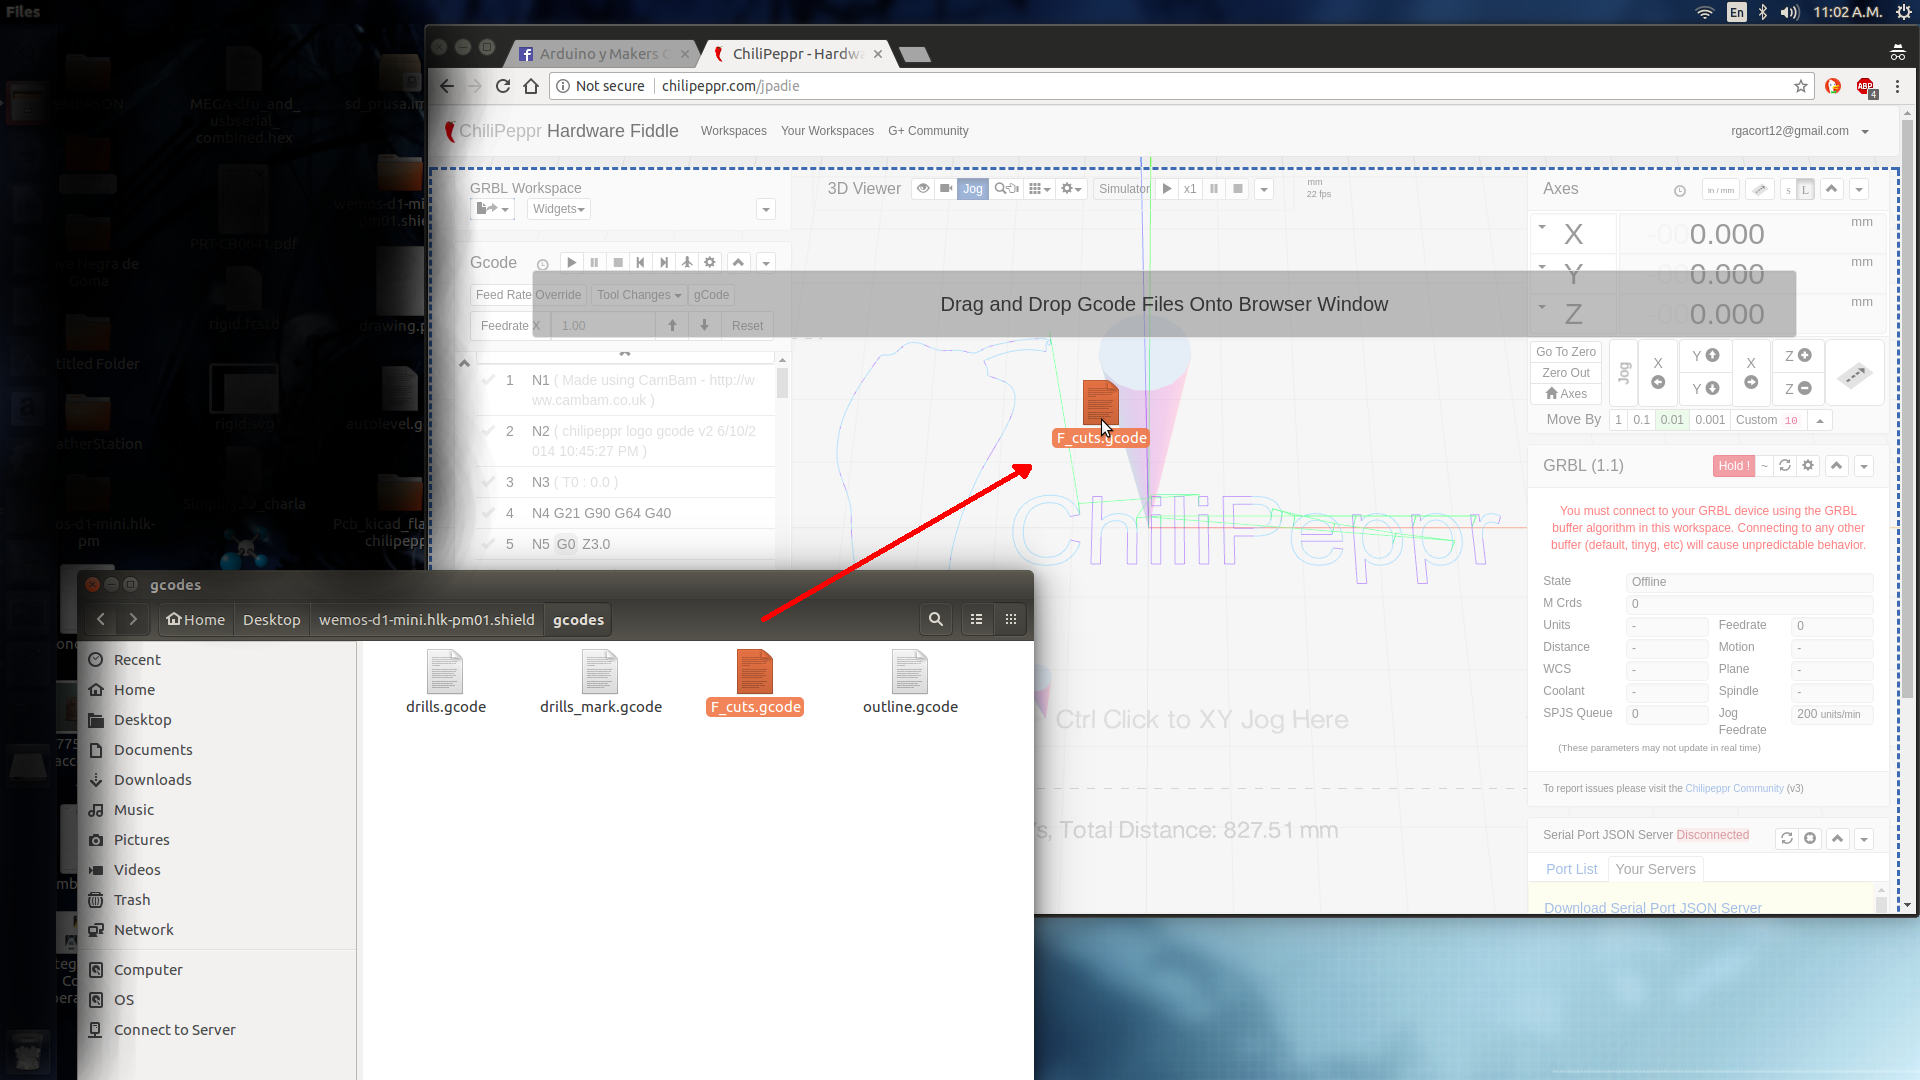Viewport: 1920px width, 1080px height.
Task: Select drills.gcode file in gcodes window
Action: click(446, 682)
